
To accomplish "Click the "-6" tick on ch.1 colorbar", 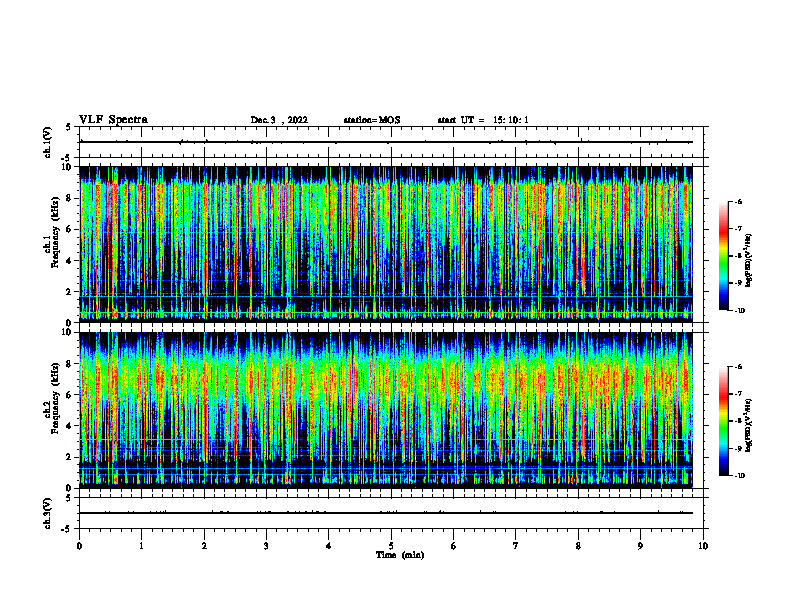I will point(738,201).
